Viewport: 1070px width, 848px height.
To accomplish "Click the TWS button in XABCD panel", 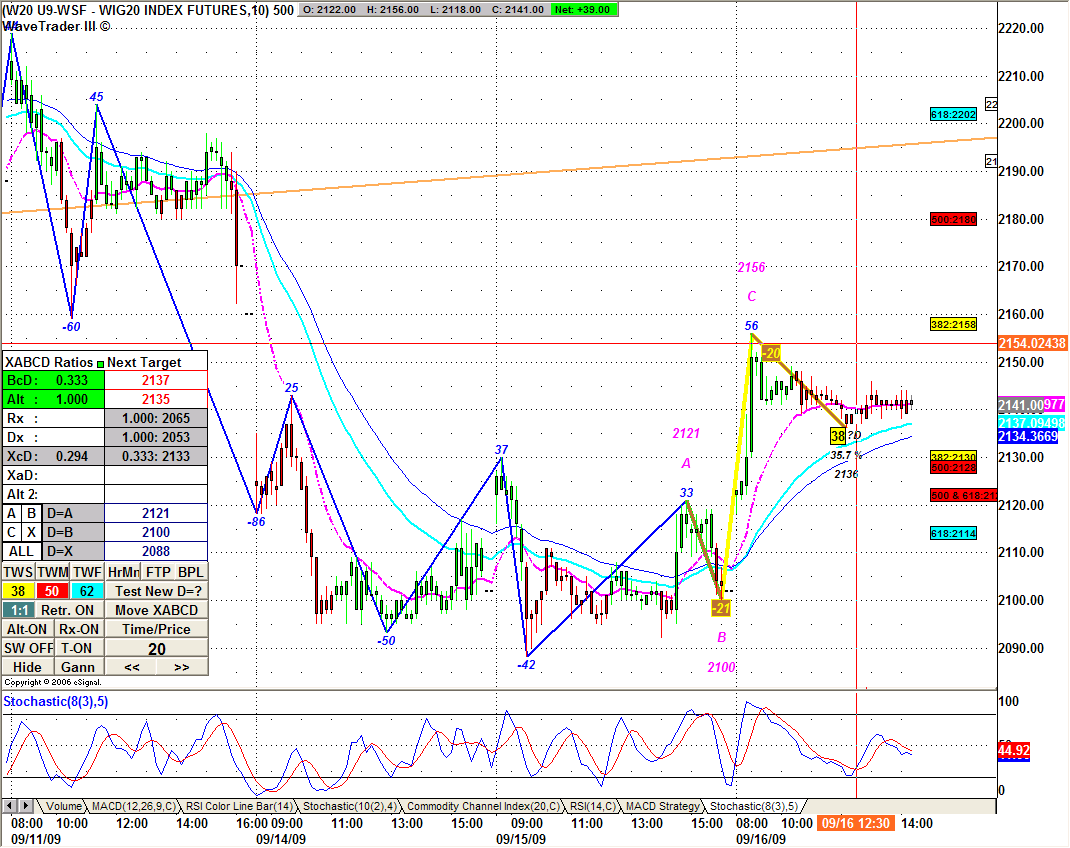I will point(18,572).
